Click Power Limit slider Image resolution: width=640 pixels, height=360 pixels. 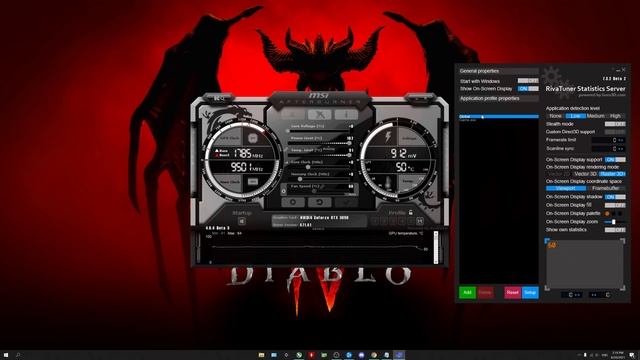pyautogui.click(x=319, y=143)
